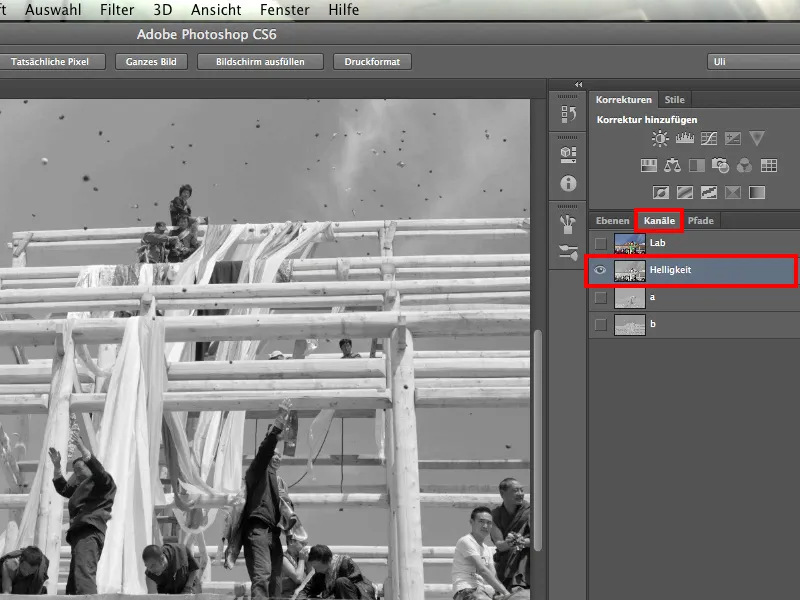Open the Properties panel icon
Viewport: 800px width, 600px height.
(568, 154)
